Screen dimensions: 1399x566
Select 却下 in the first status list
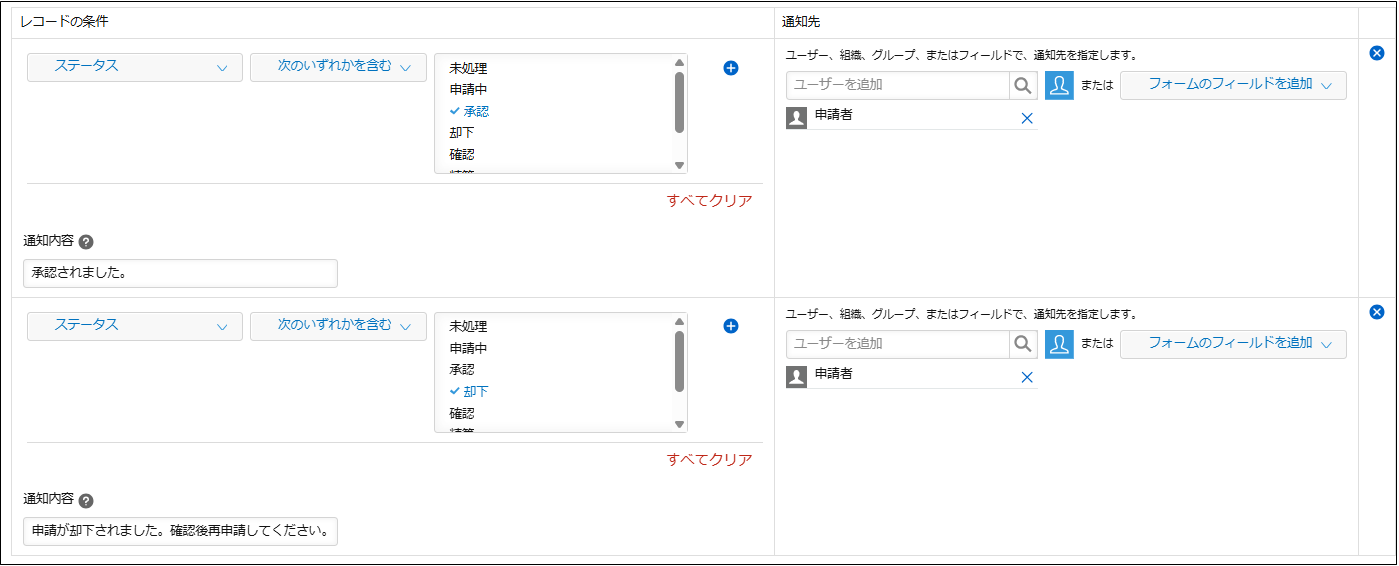coord(462,133)
